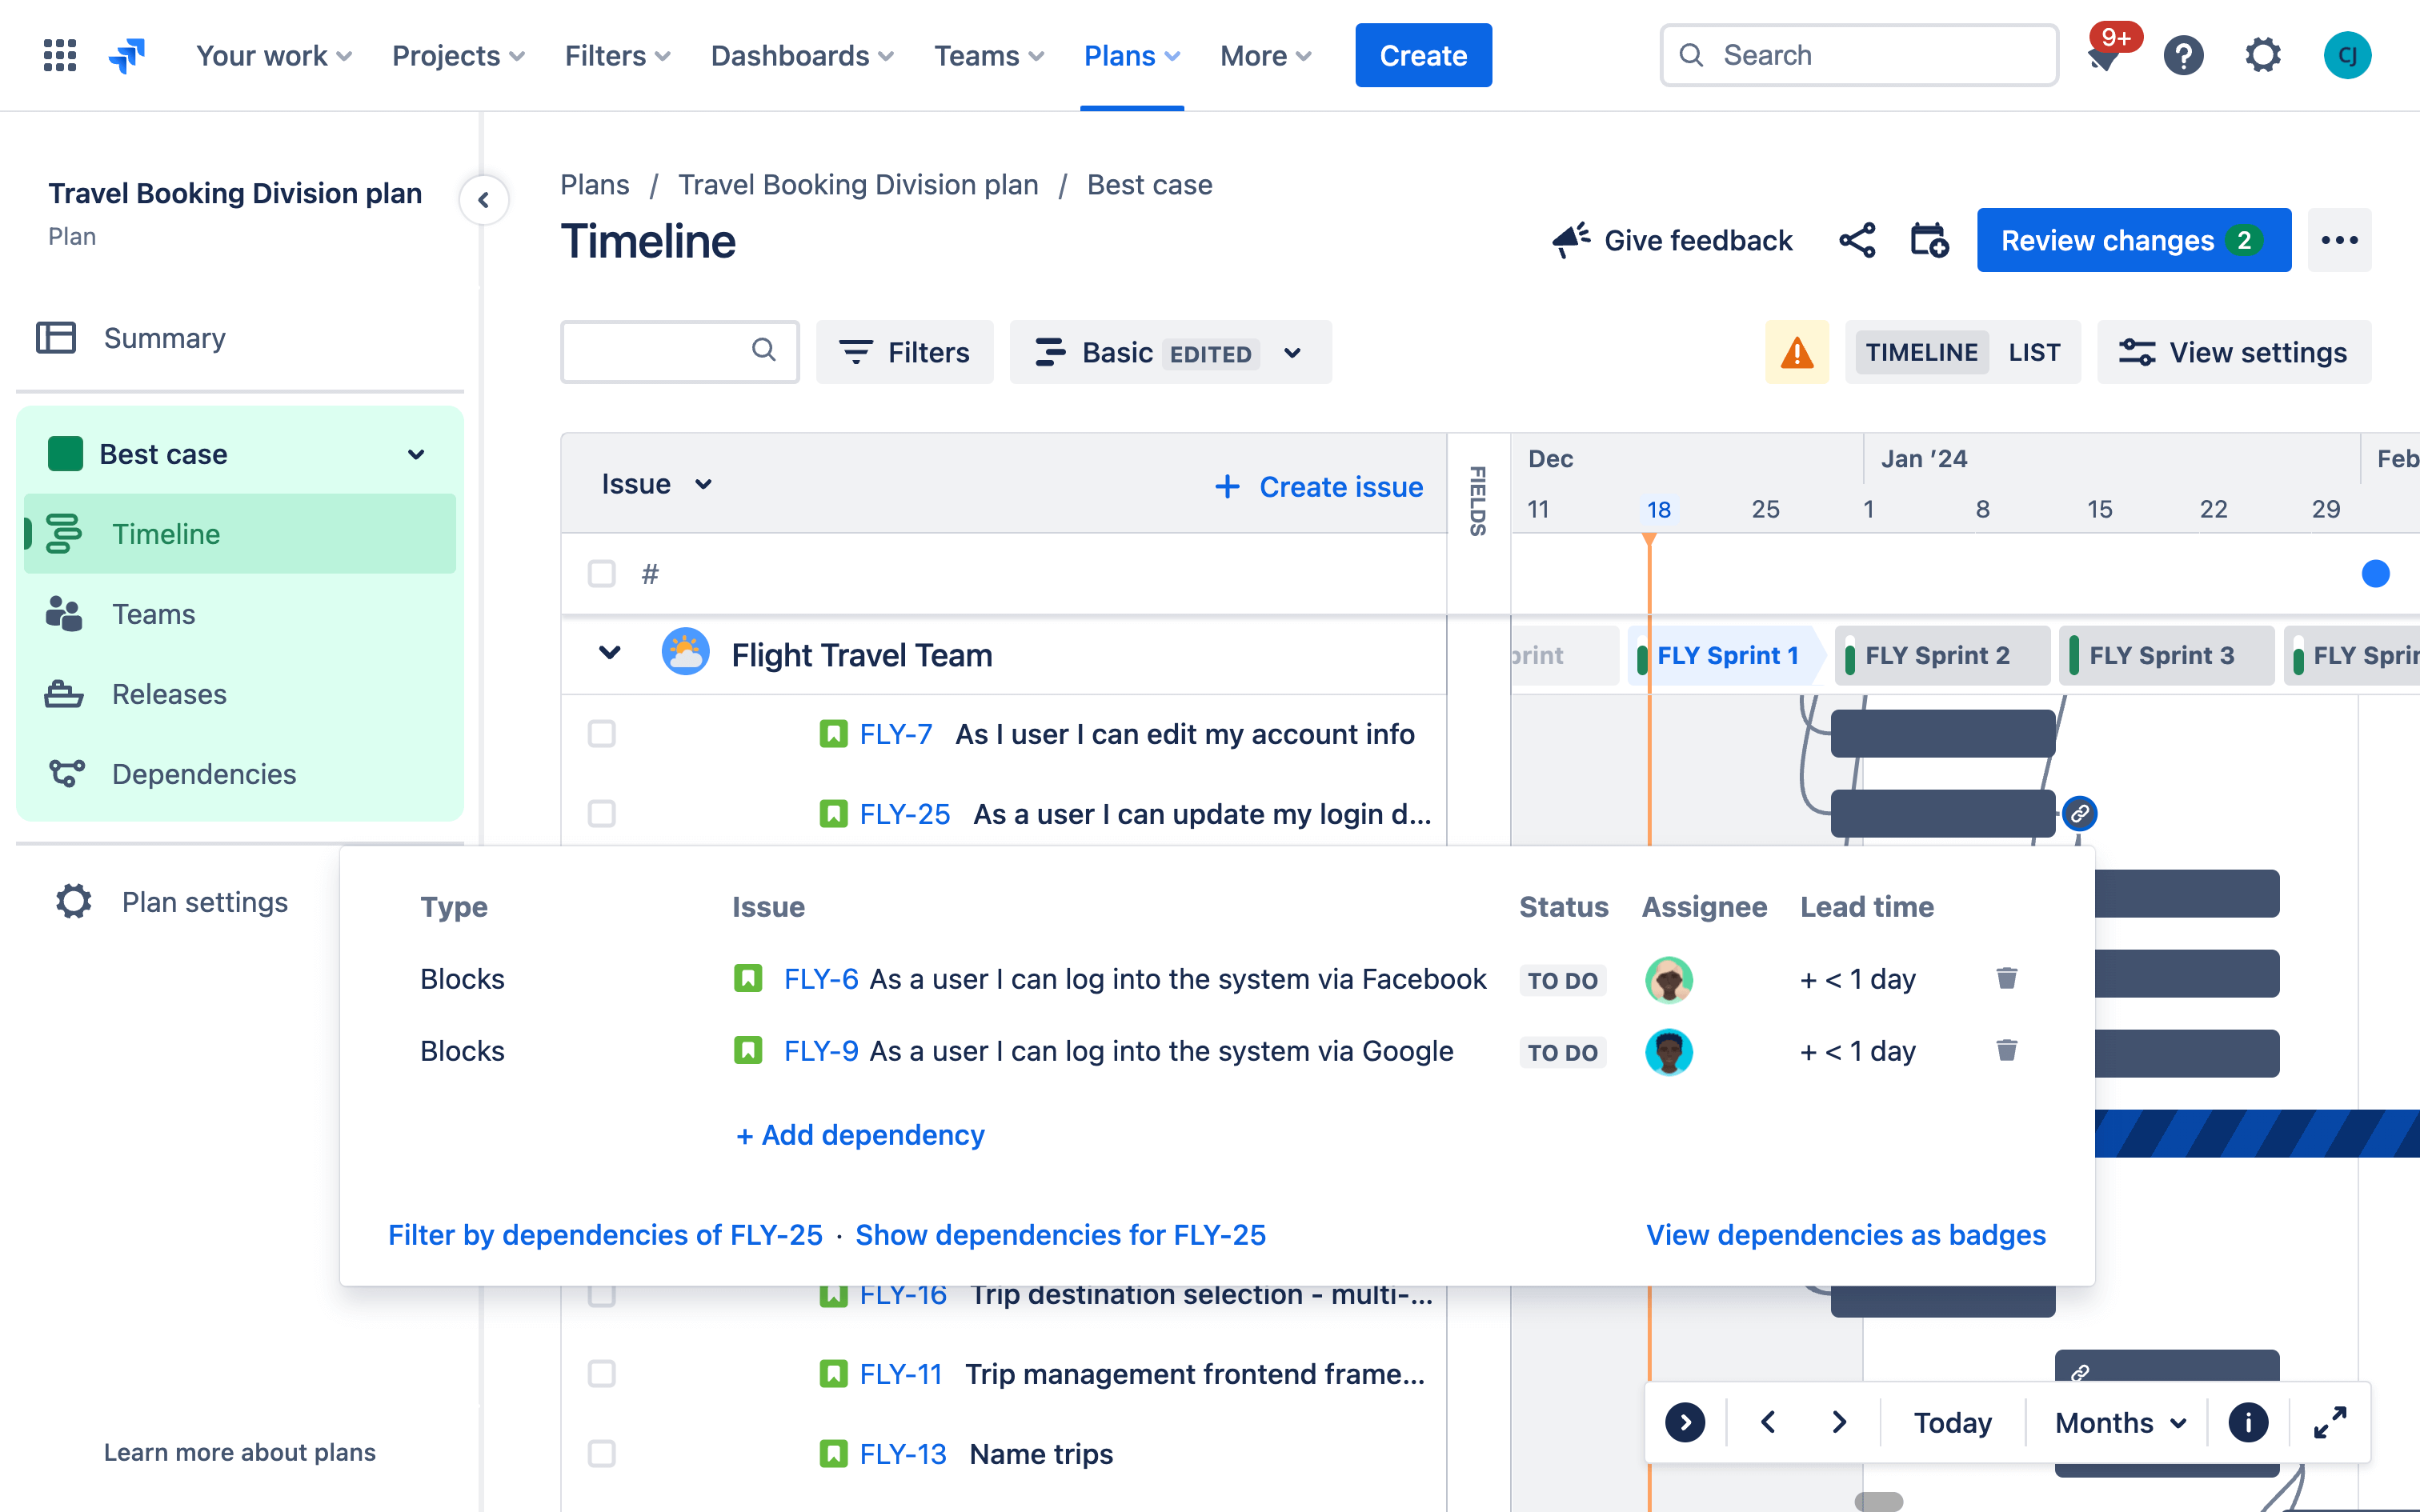This screenshot has height=1512, width=2420.
Task: Toggle the warning indicator icon
Action: point(1797,352)
